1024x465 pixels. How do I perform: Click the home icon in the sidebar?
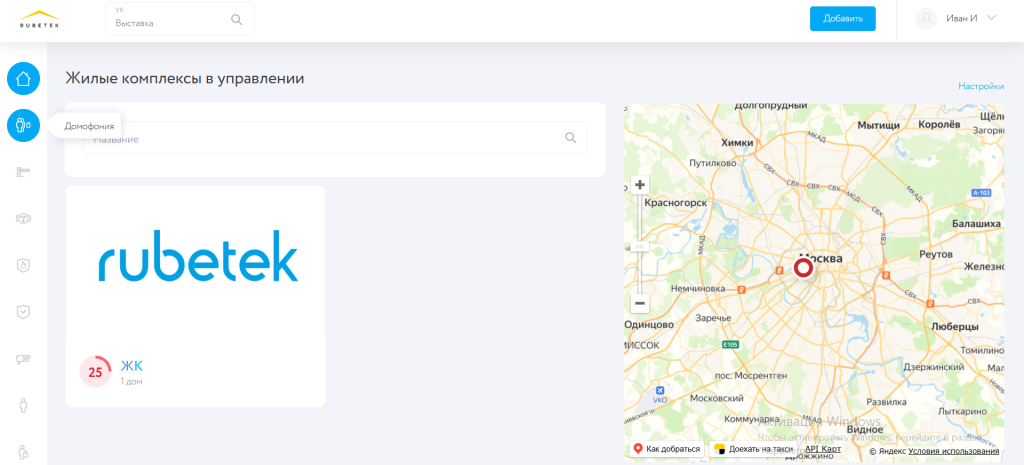click(23, 79)
